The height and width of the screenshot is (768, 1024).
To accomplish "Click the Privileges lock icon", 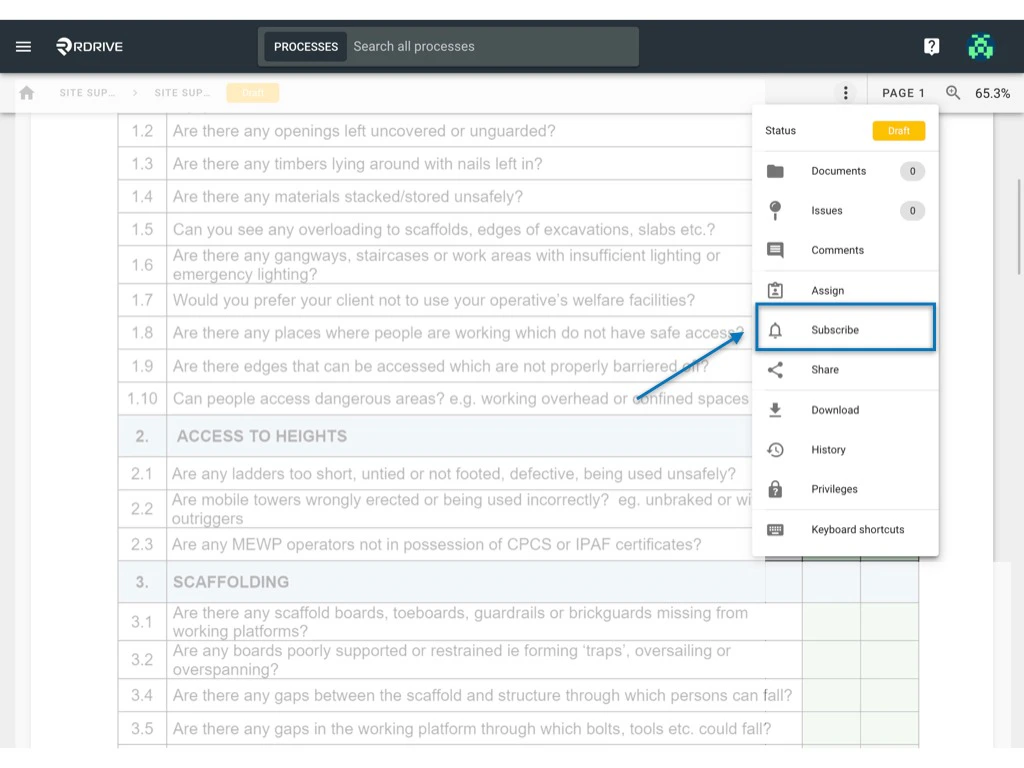I will [x=776, y=489].
